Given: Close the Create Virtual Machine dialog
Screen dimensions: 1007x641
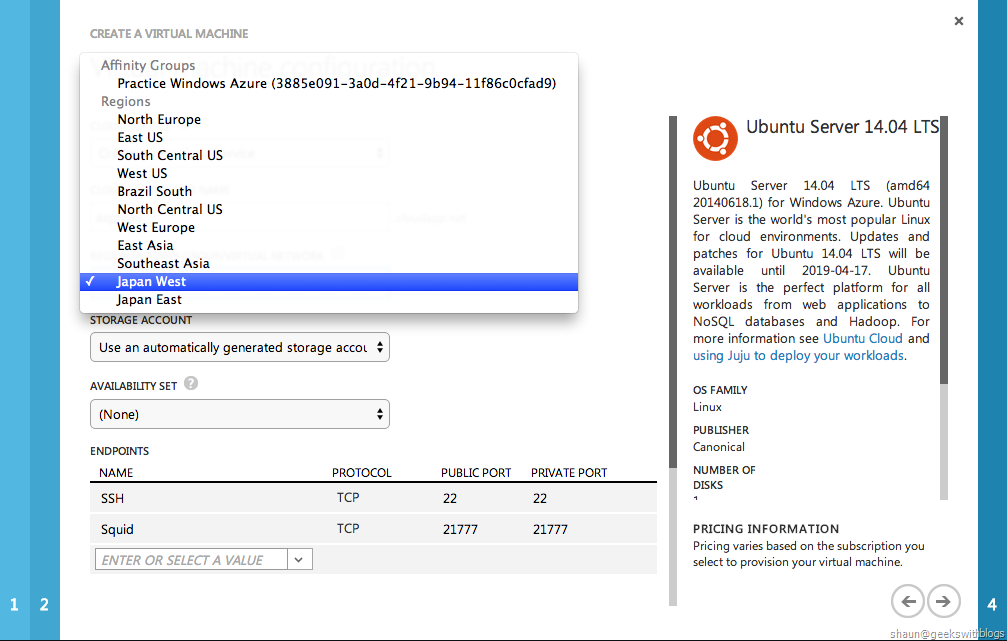Looking at the screenshot, I should 959,21.
